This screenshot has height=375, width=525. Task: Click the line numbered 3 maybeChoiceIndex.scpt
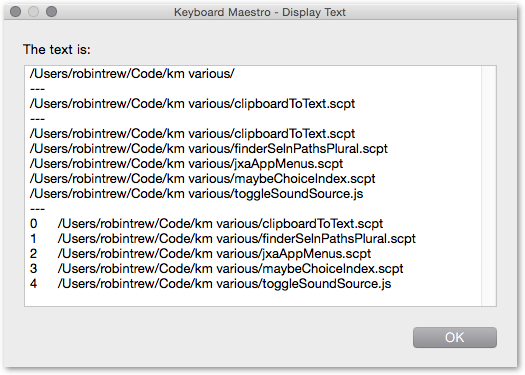[x=216, y=269]
